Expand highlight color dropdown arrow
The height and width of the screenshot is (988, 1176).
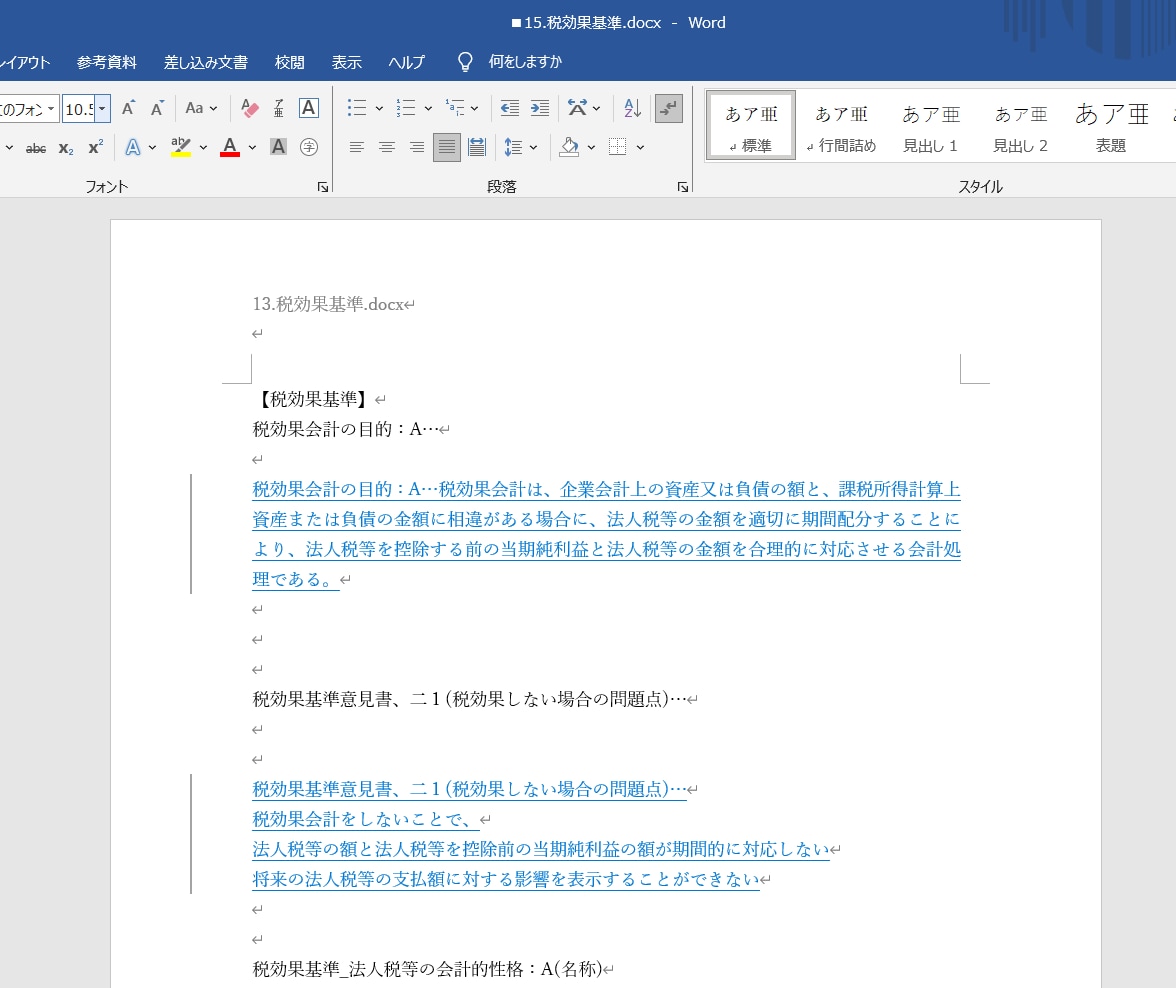(203, 148)
